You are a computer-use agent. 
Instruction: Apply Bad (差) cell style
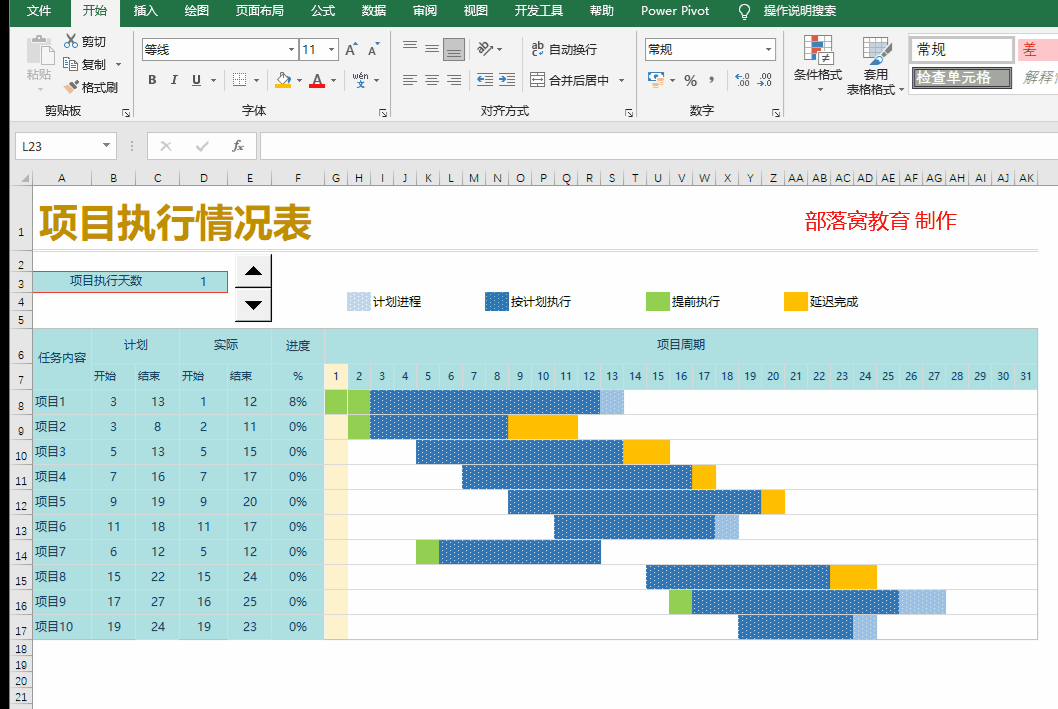1038,49
